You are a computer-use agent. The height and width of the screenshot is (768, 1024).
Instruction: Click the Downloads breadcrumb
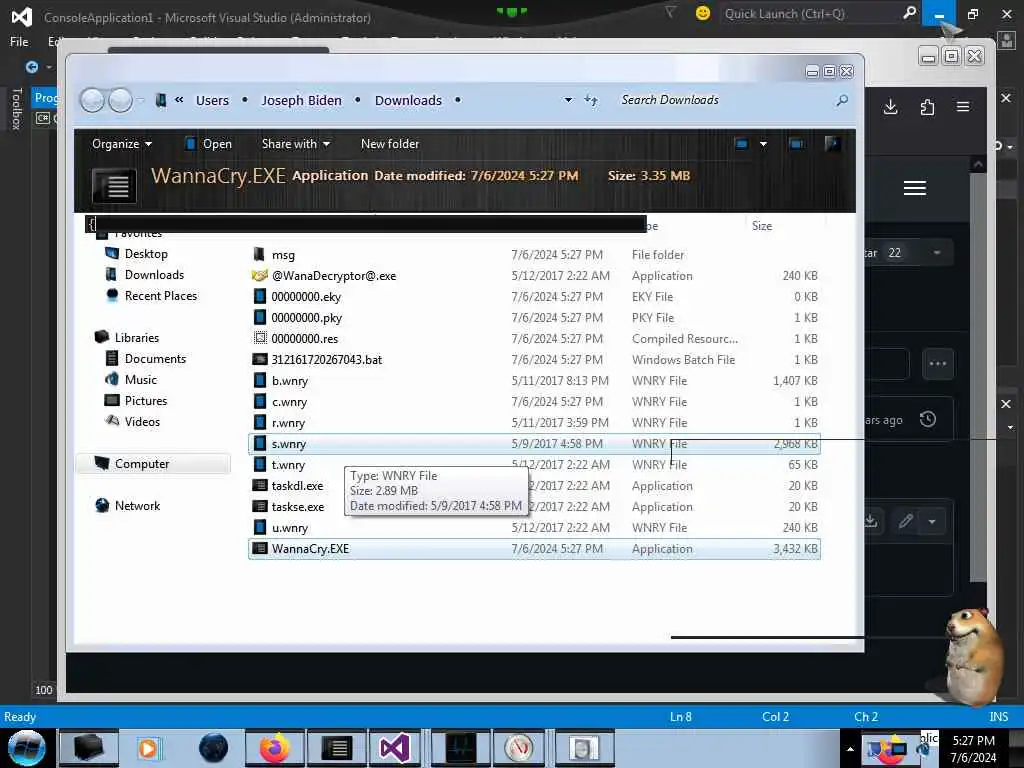[x=408, y=101]
